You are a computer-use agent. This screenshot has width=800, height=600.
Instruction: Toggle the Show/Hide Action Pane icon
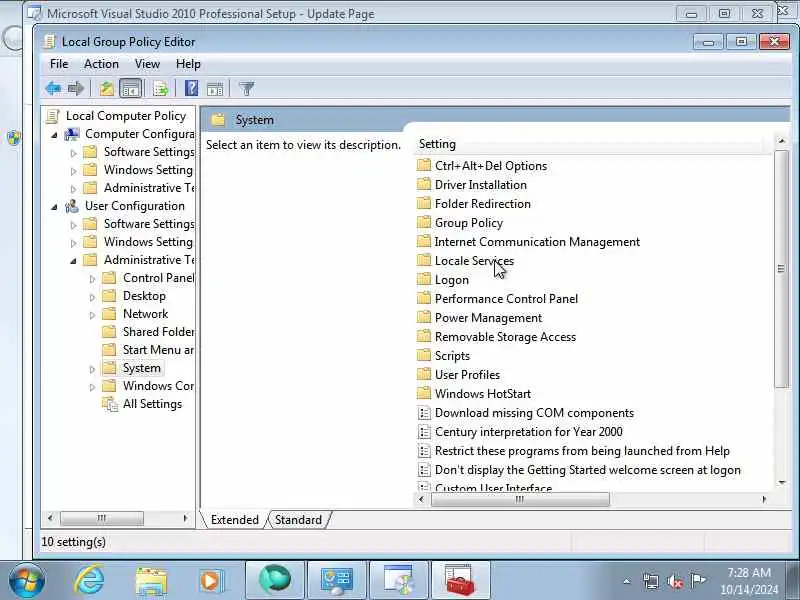point(215,89)
